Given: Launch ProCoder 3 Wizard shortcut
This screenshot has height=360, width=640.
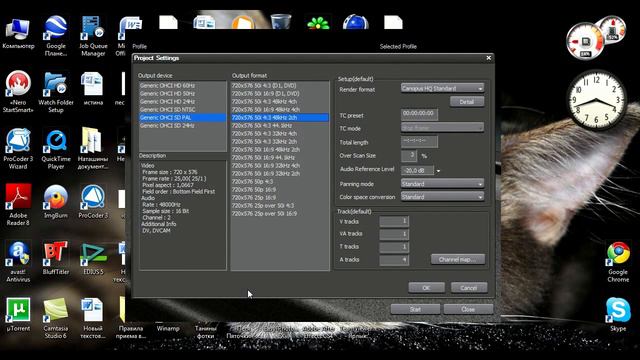Looking at the screenshot, I should (x=18, y=149).
